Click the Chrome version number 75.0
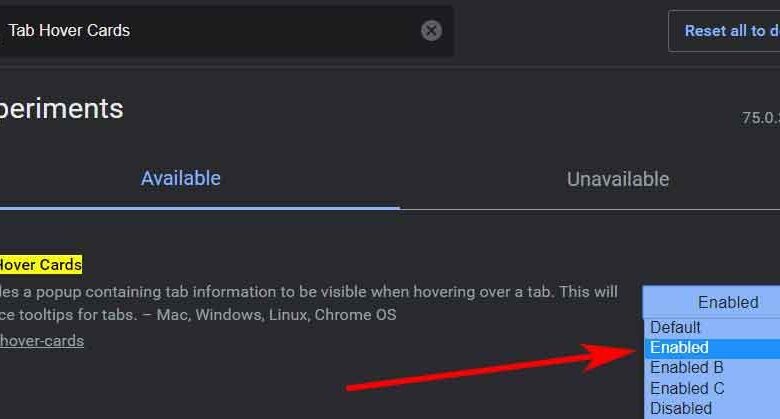The image size is (780, 419). [x=760, y=117]
